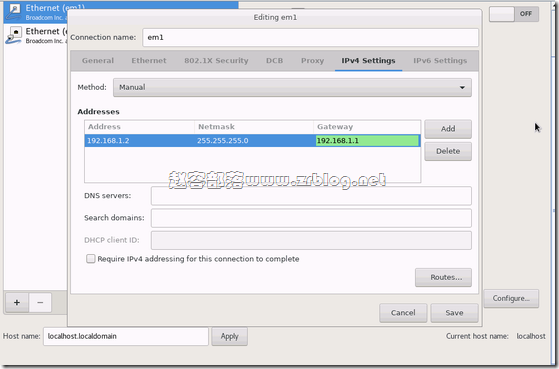Viewport: 559px width, 369px height.
Task: Click the DNS servers input field
Action: tap(311, 196)
